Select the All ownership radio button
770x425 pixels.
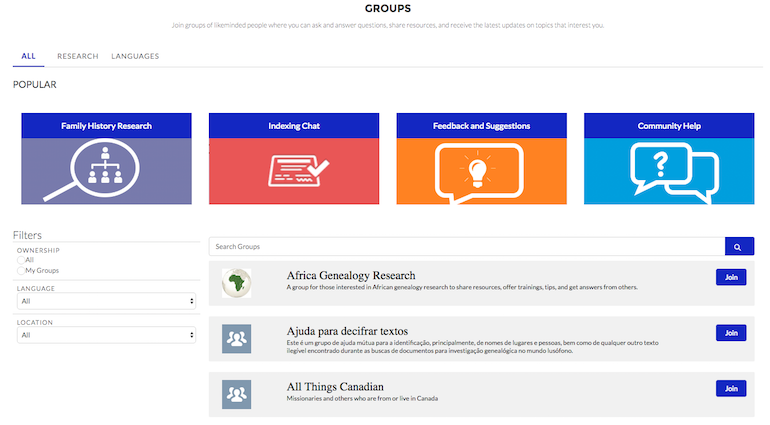(x=21, y=260)
